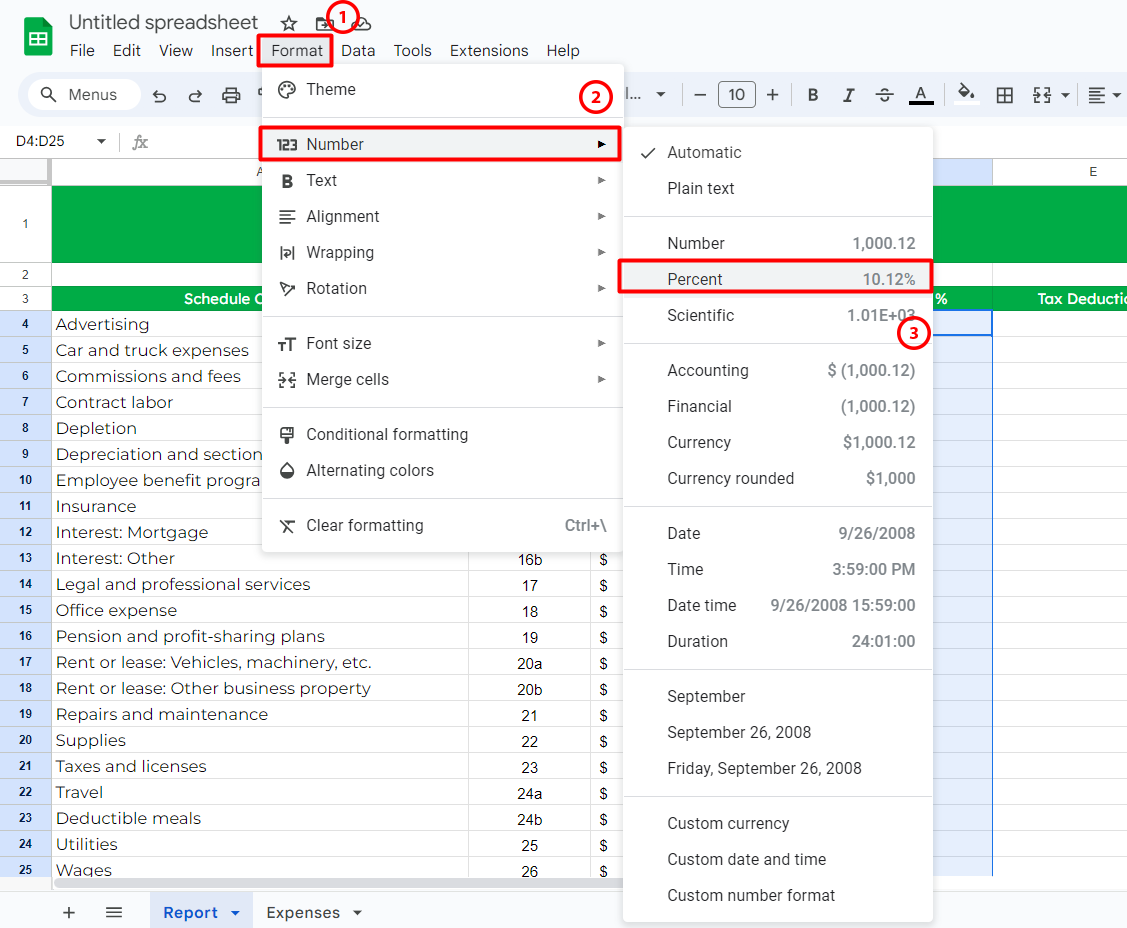Apply Friday, September 26, 2008 format
This screenshot has height=928, width=1127.
tap(778, 769)
